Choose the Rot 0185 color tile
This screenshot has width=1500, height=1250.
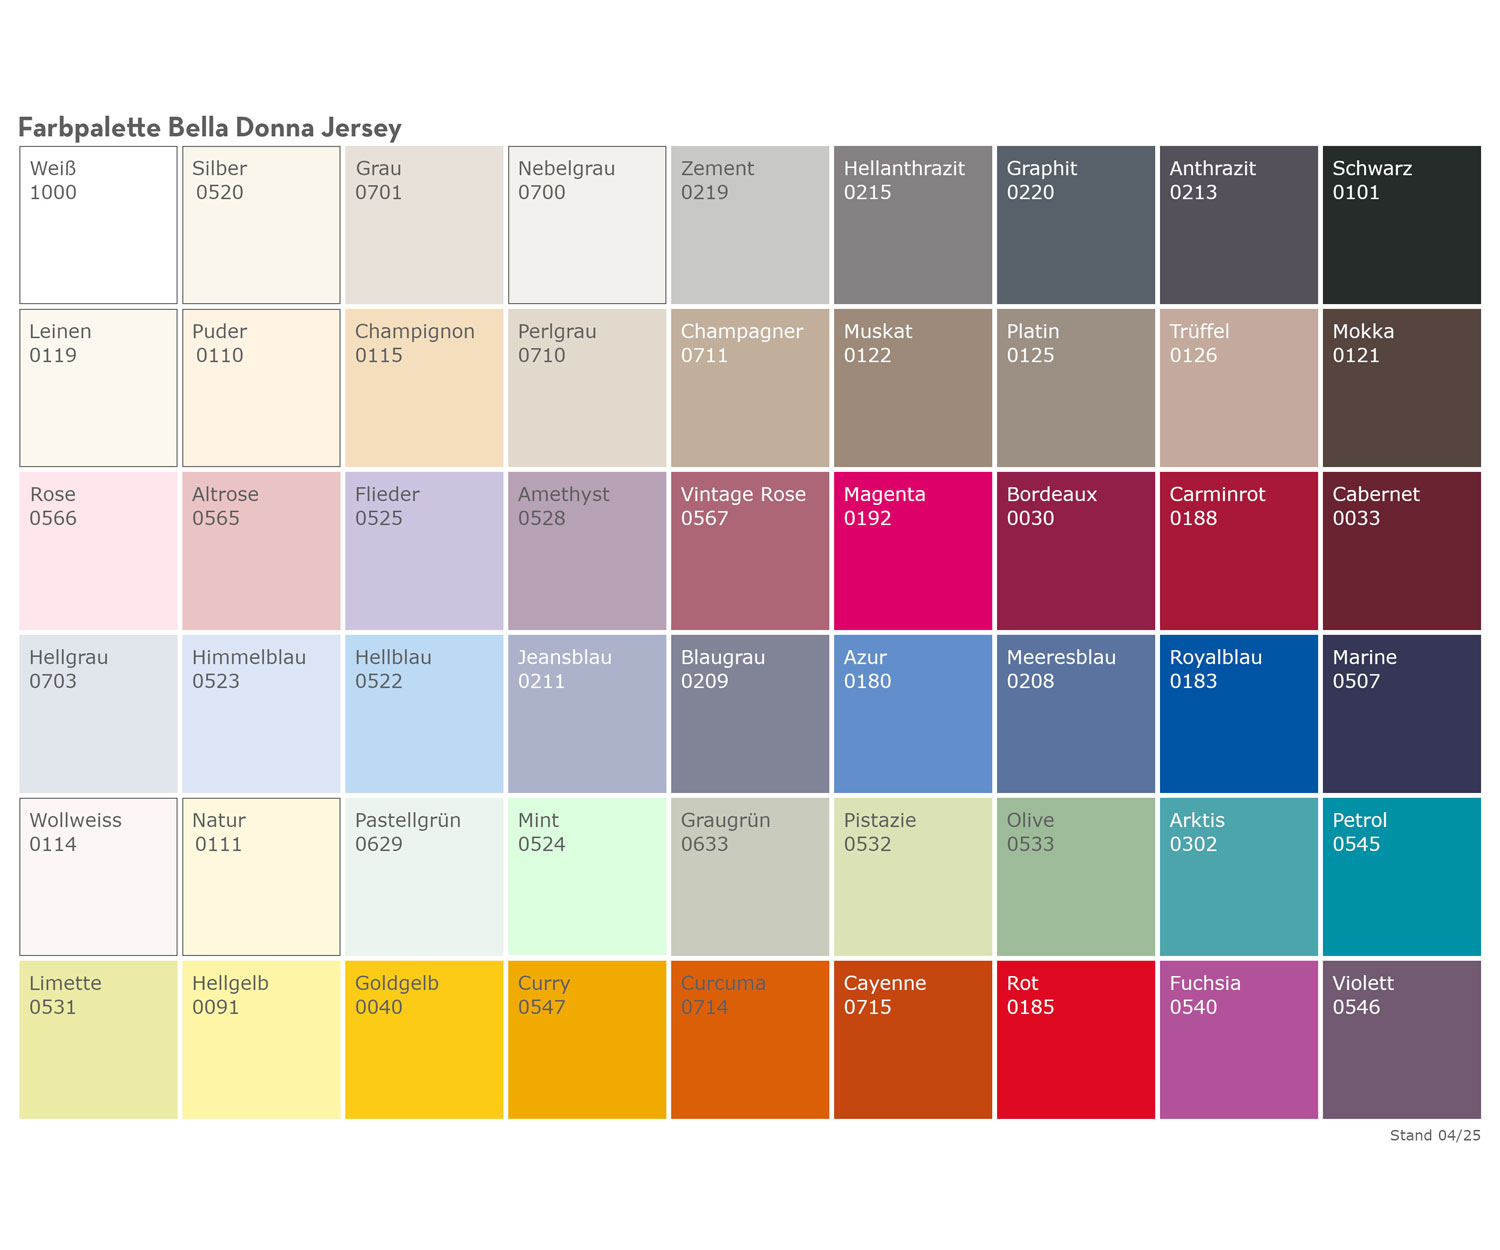(x=1075, y=1040)
